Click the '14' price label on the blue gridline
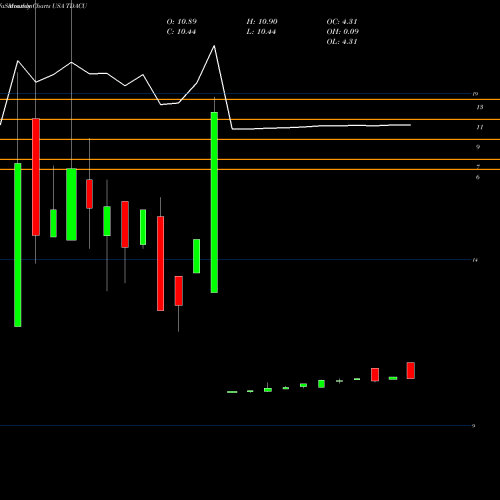The image size is (500, 500). click(x=475, y=260)
